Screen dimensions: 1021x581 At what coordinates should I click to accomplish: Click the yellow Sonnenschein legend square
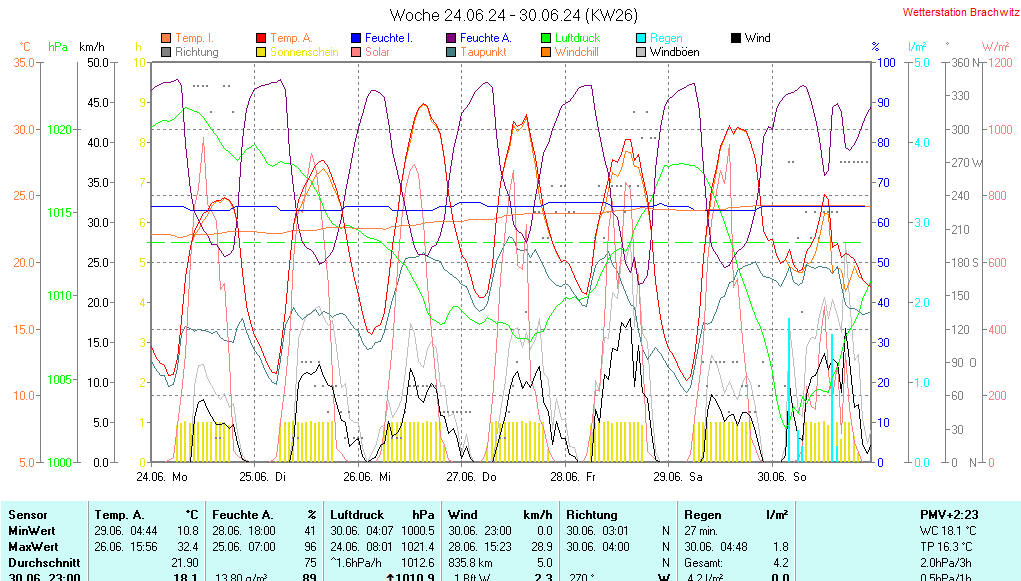click(x=262, y=52)
